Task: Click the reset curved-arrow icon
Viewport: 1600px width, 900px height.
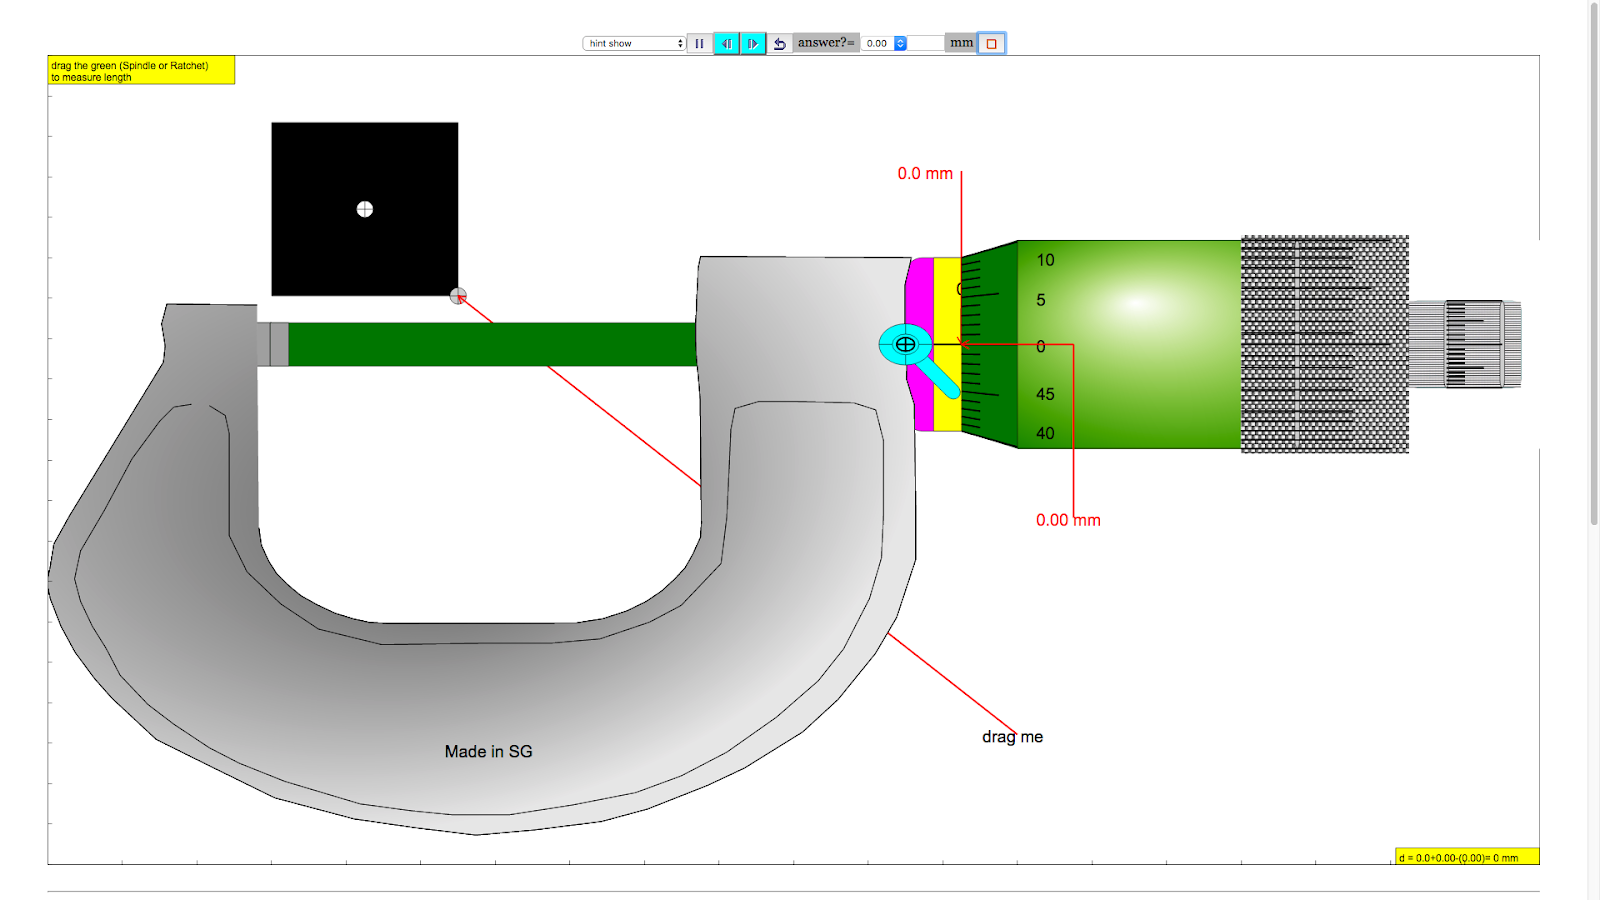Action: [781, 43]
